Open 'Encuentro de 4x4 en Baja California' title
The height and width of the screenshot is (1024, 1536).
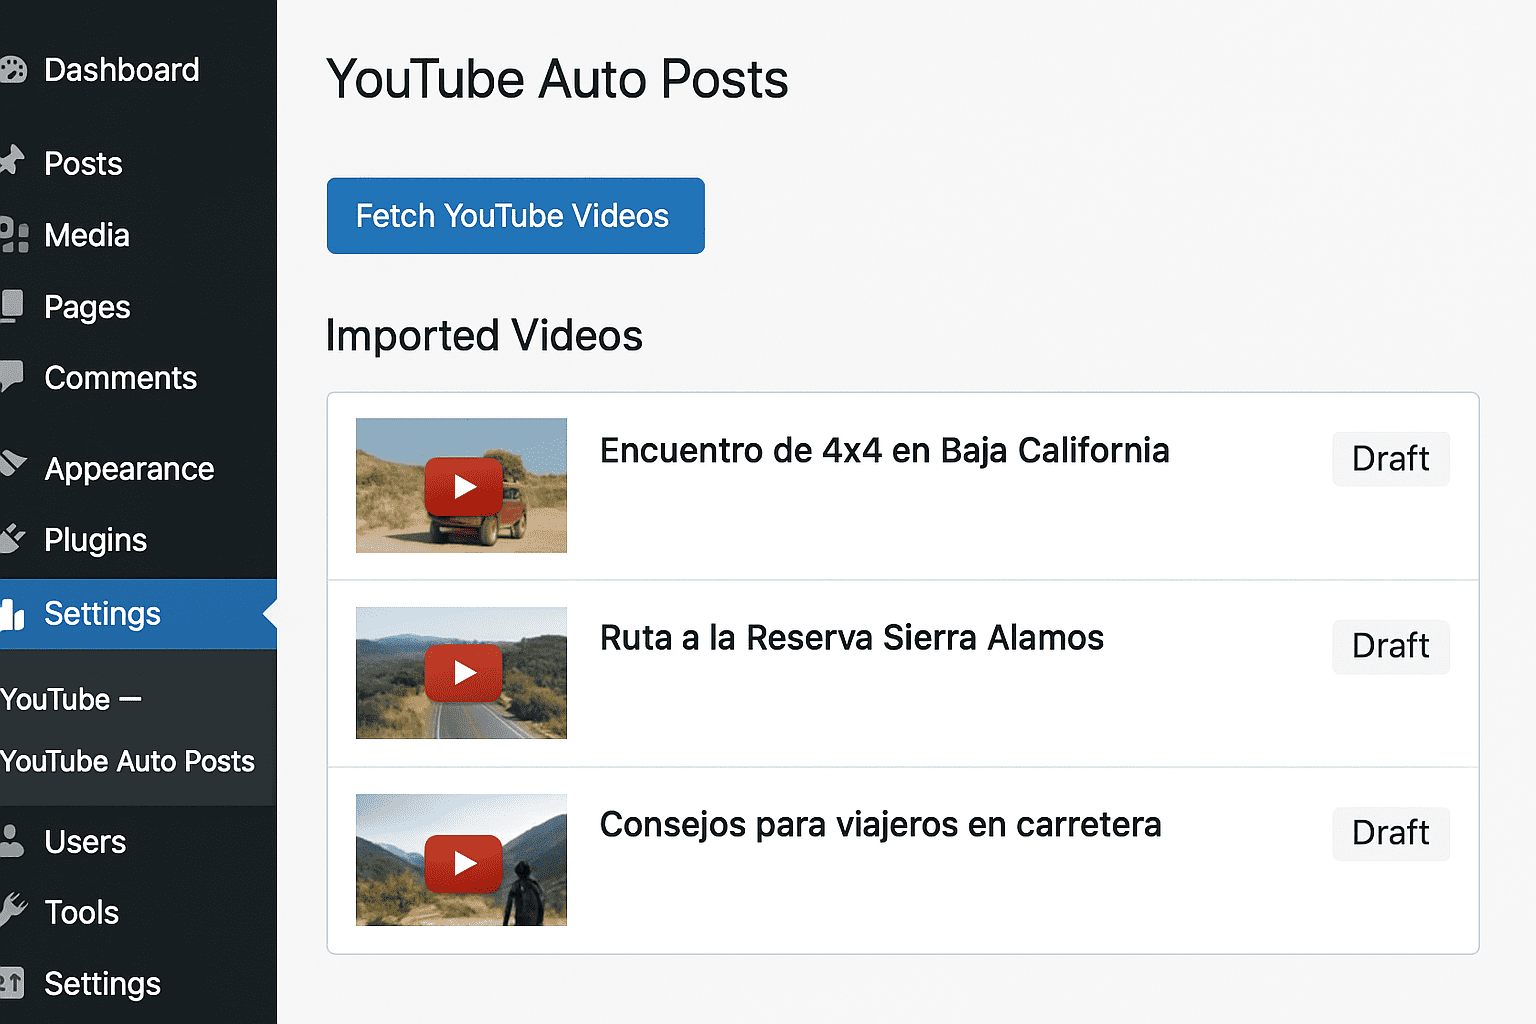pyautogui.click(x=884, y=451)
